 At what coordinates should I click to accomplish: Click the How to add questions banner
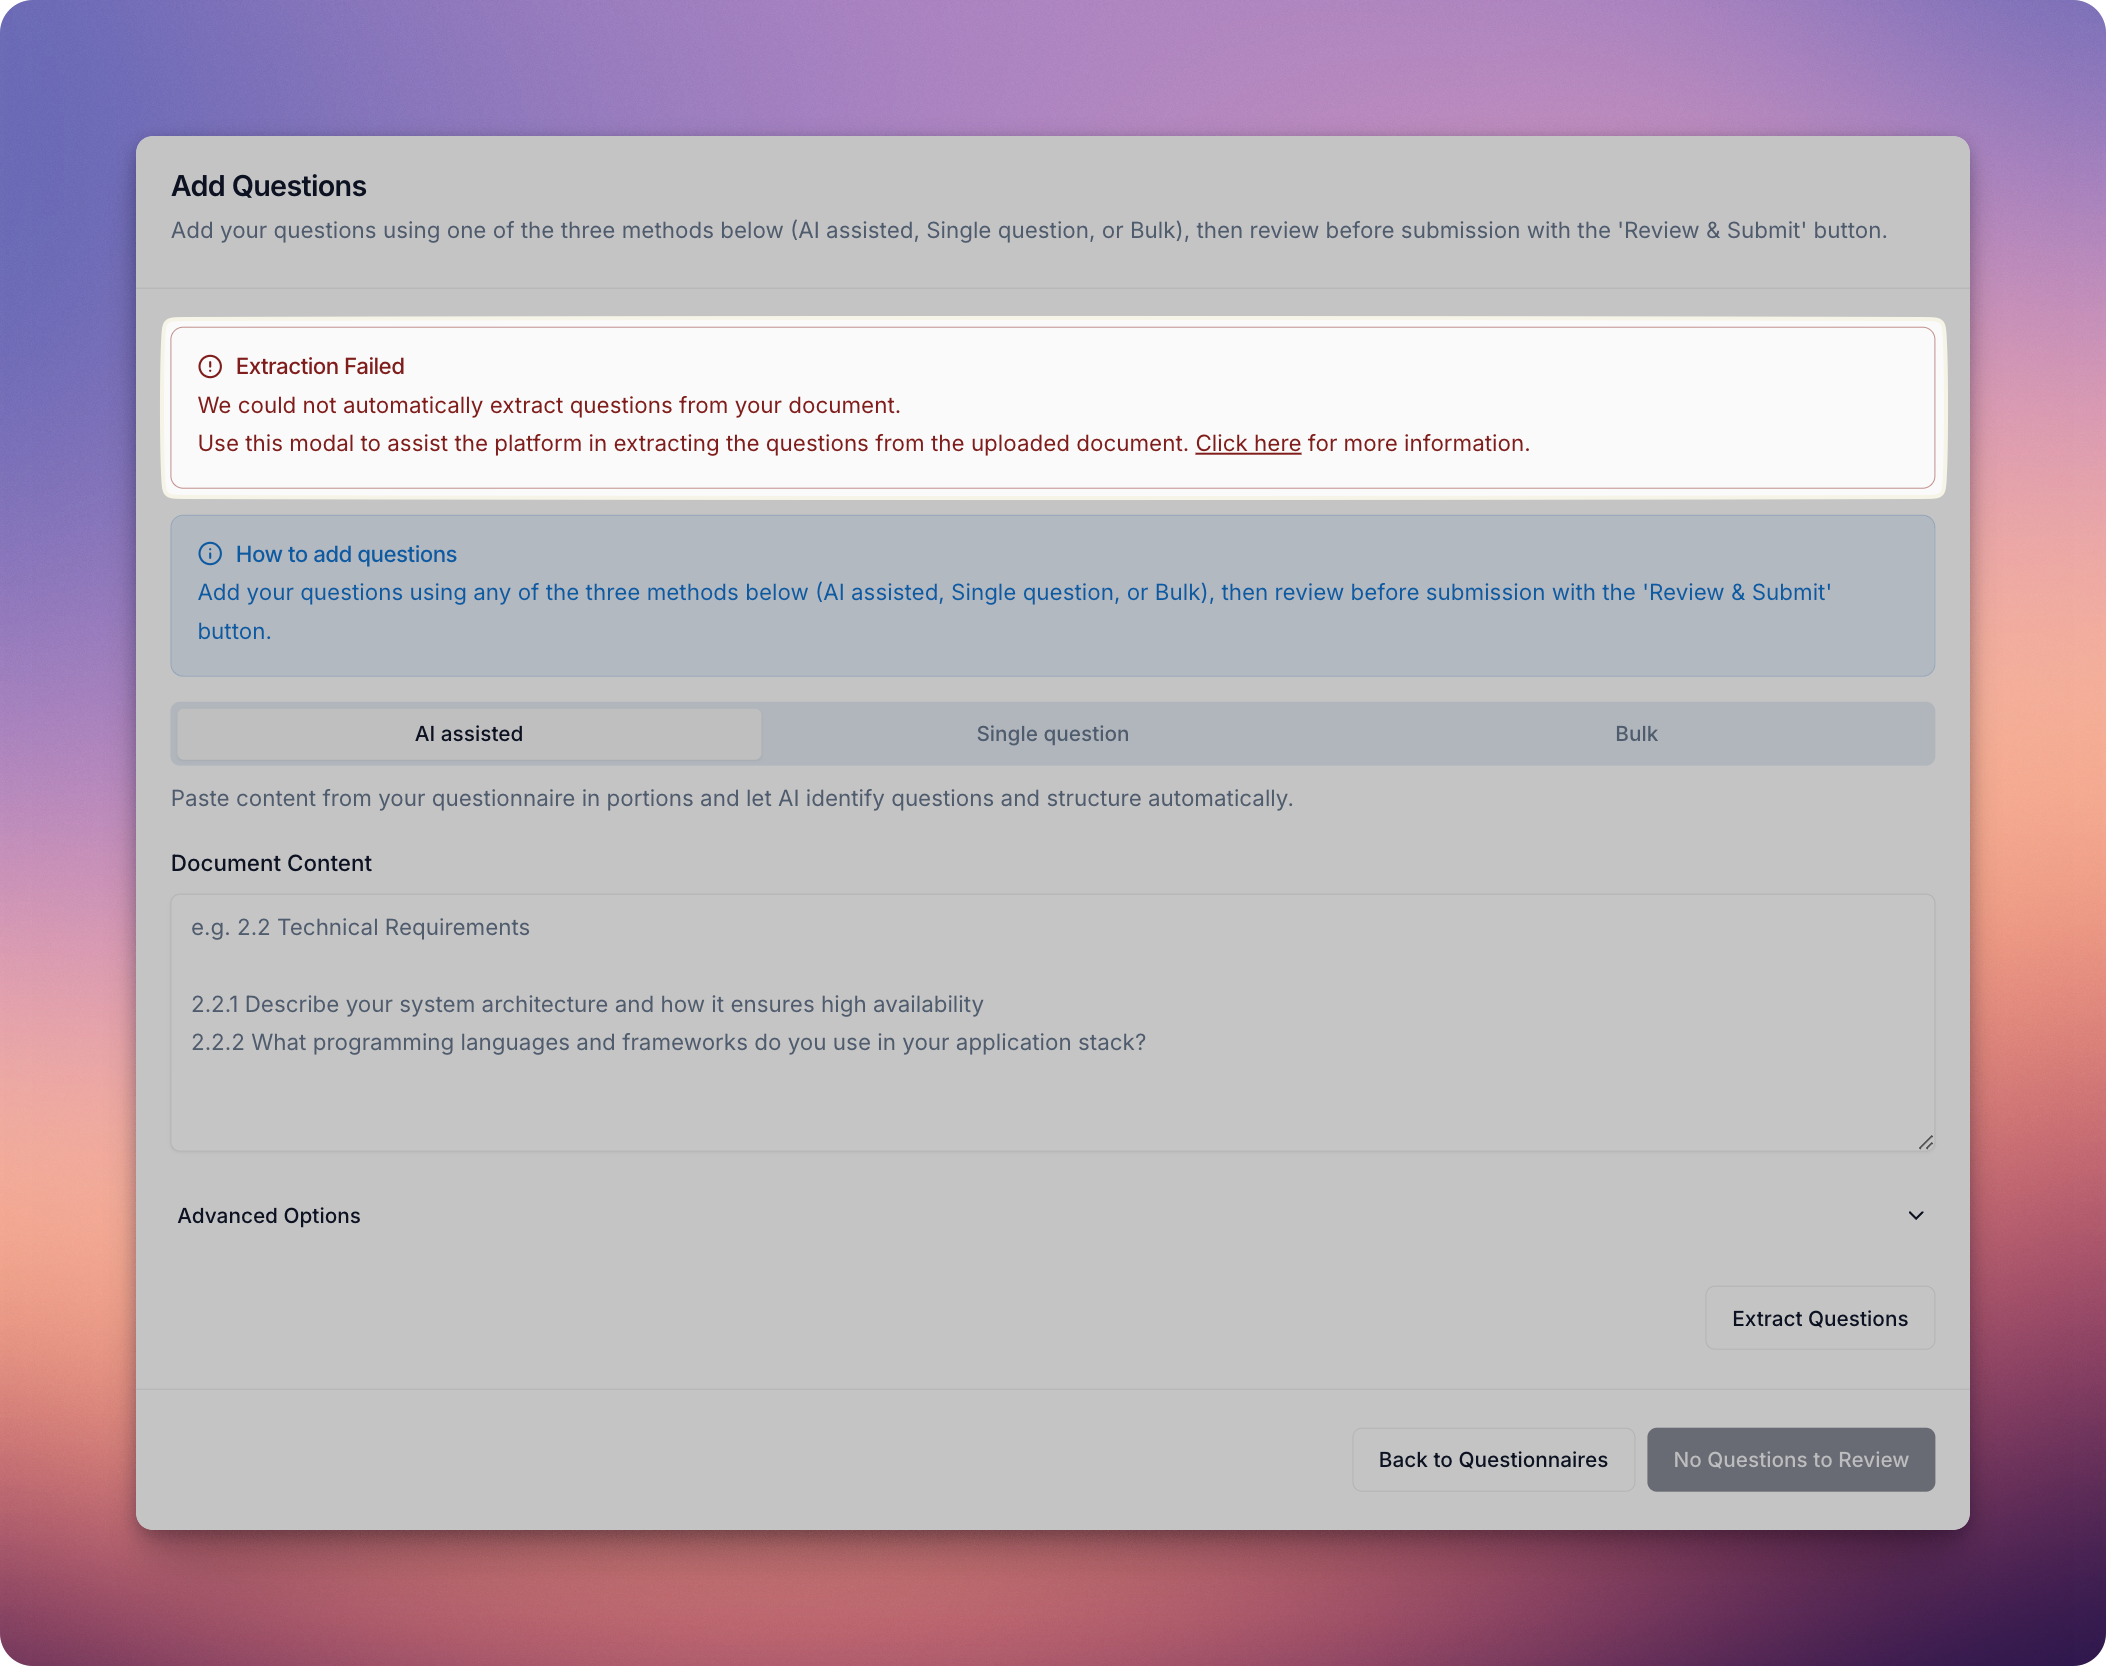click(x=1052, y=595)
